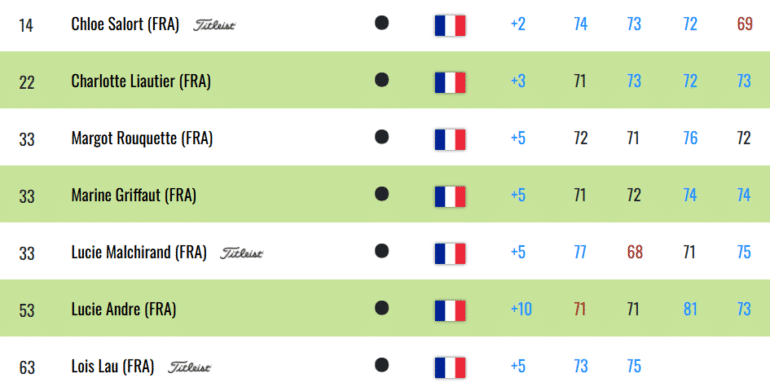Viewport: 770px width, 387px height.
Task: Click position number 22 in Liautier's row
Action: click(27, 83)
